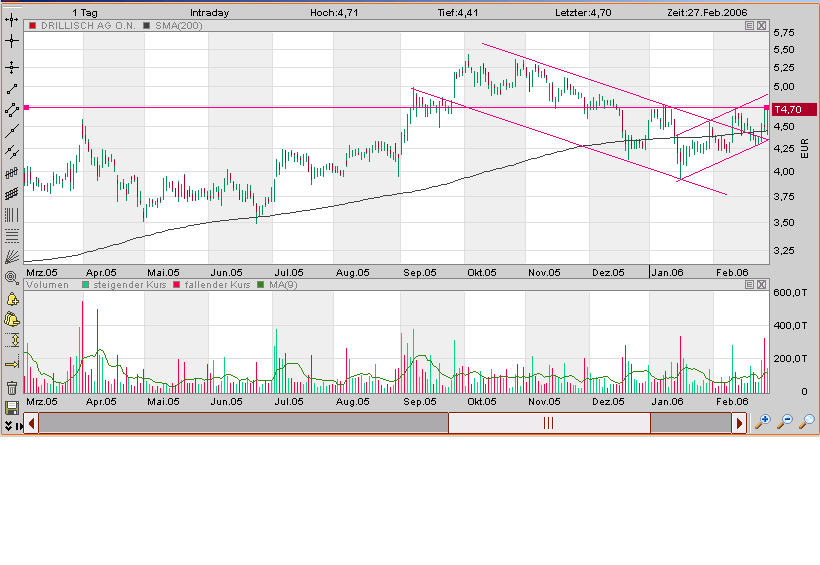Click the 'Tief:4,41' value

[x=458, y=13]
